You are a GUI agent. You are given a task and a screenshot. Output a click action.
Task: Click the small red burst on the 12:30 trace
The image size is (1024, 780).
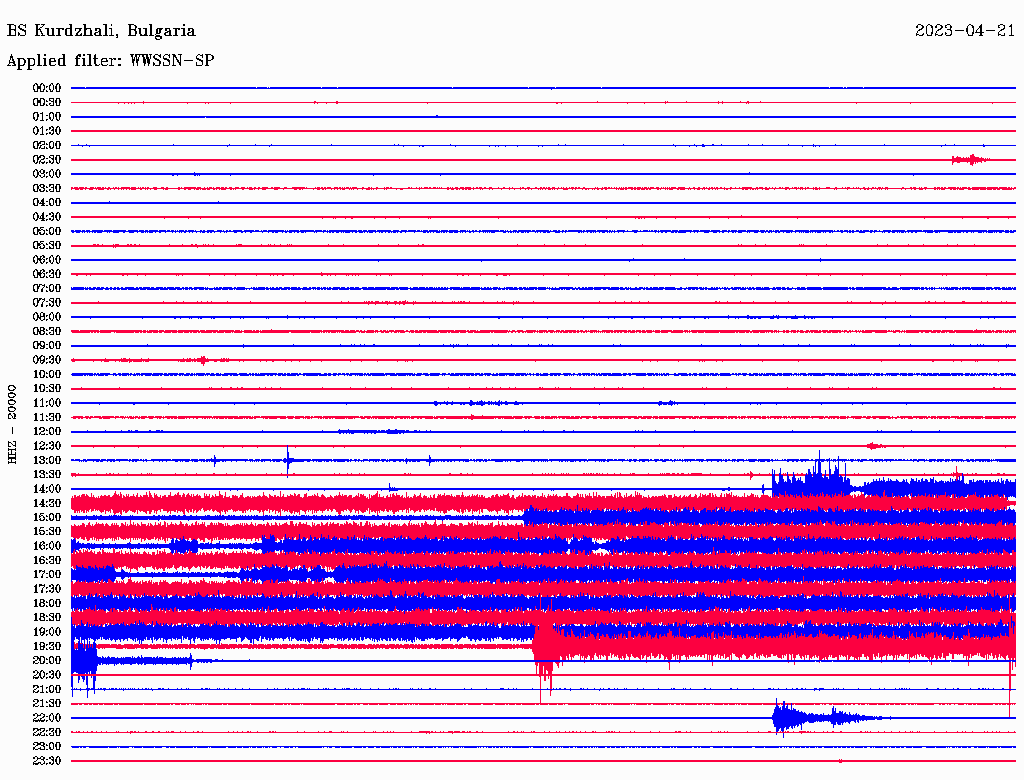click(x=874, y=446)
